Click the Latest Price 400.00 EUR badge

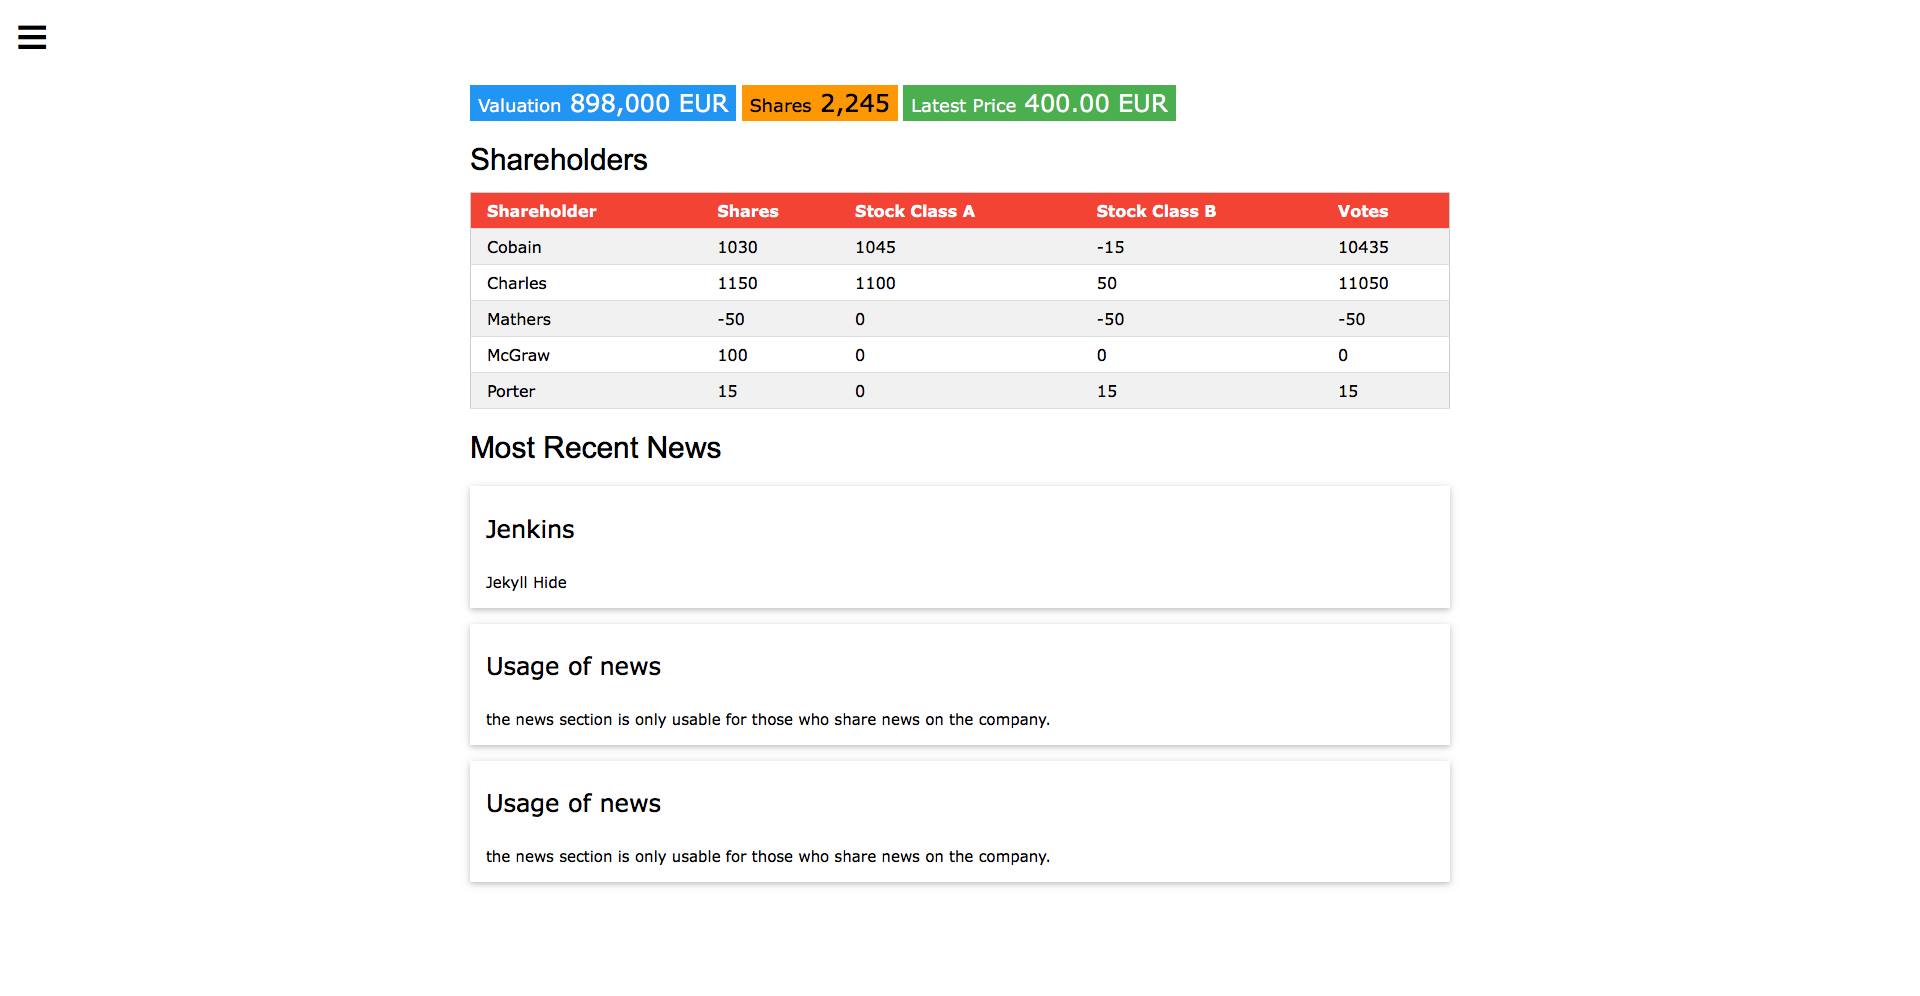[1039, 103]
